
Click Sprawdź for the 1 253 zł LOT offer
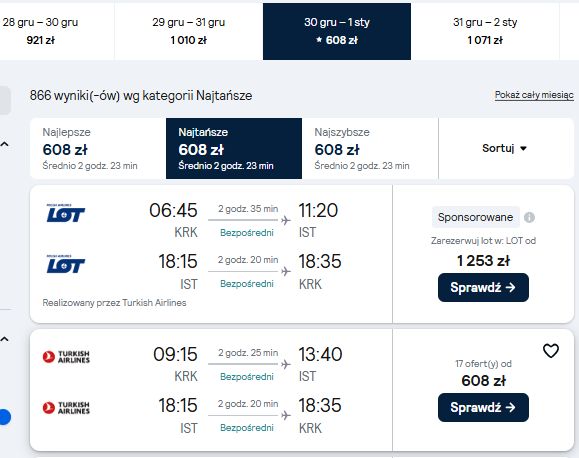483,287
